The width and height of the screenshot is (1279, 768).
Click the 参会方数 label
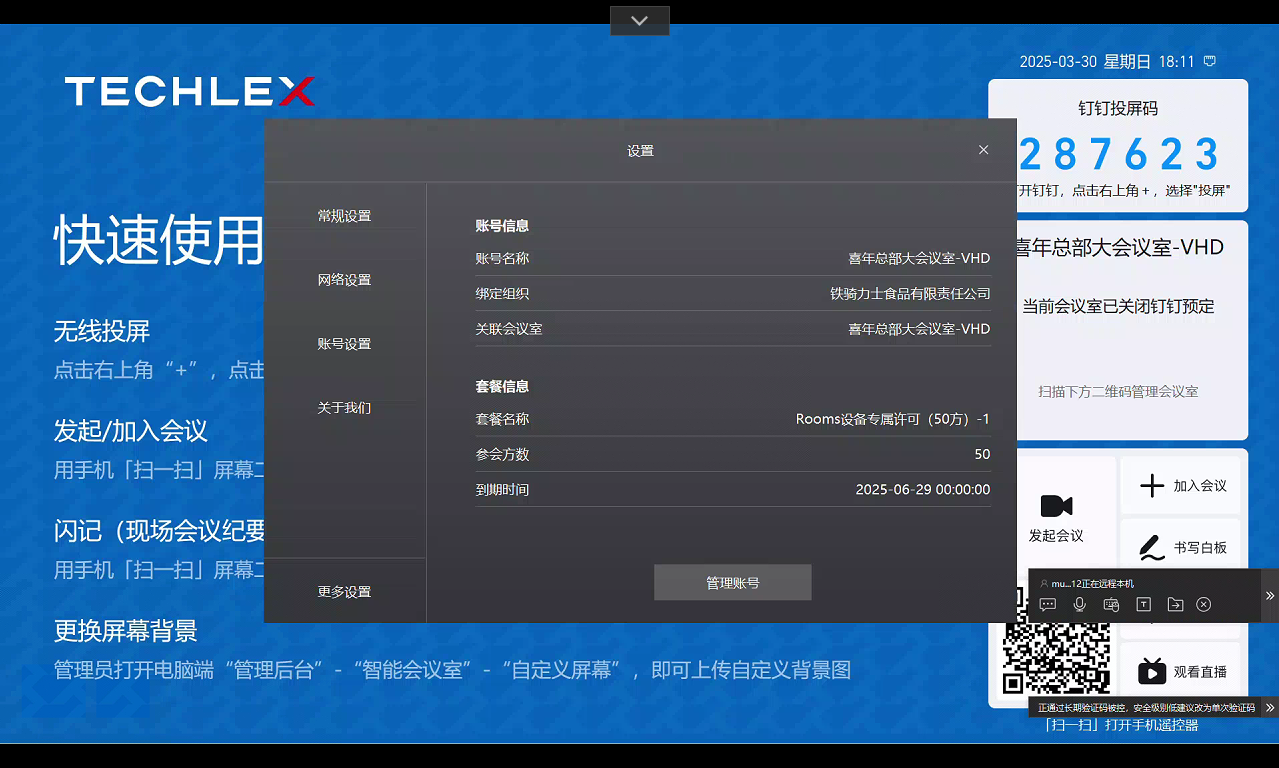point(502,454)
